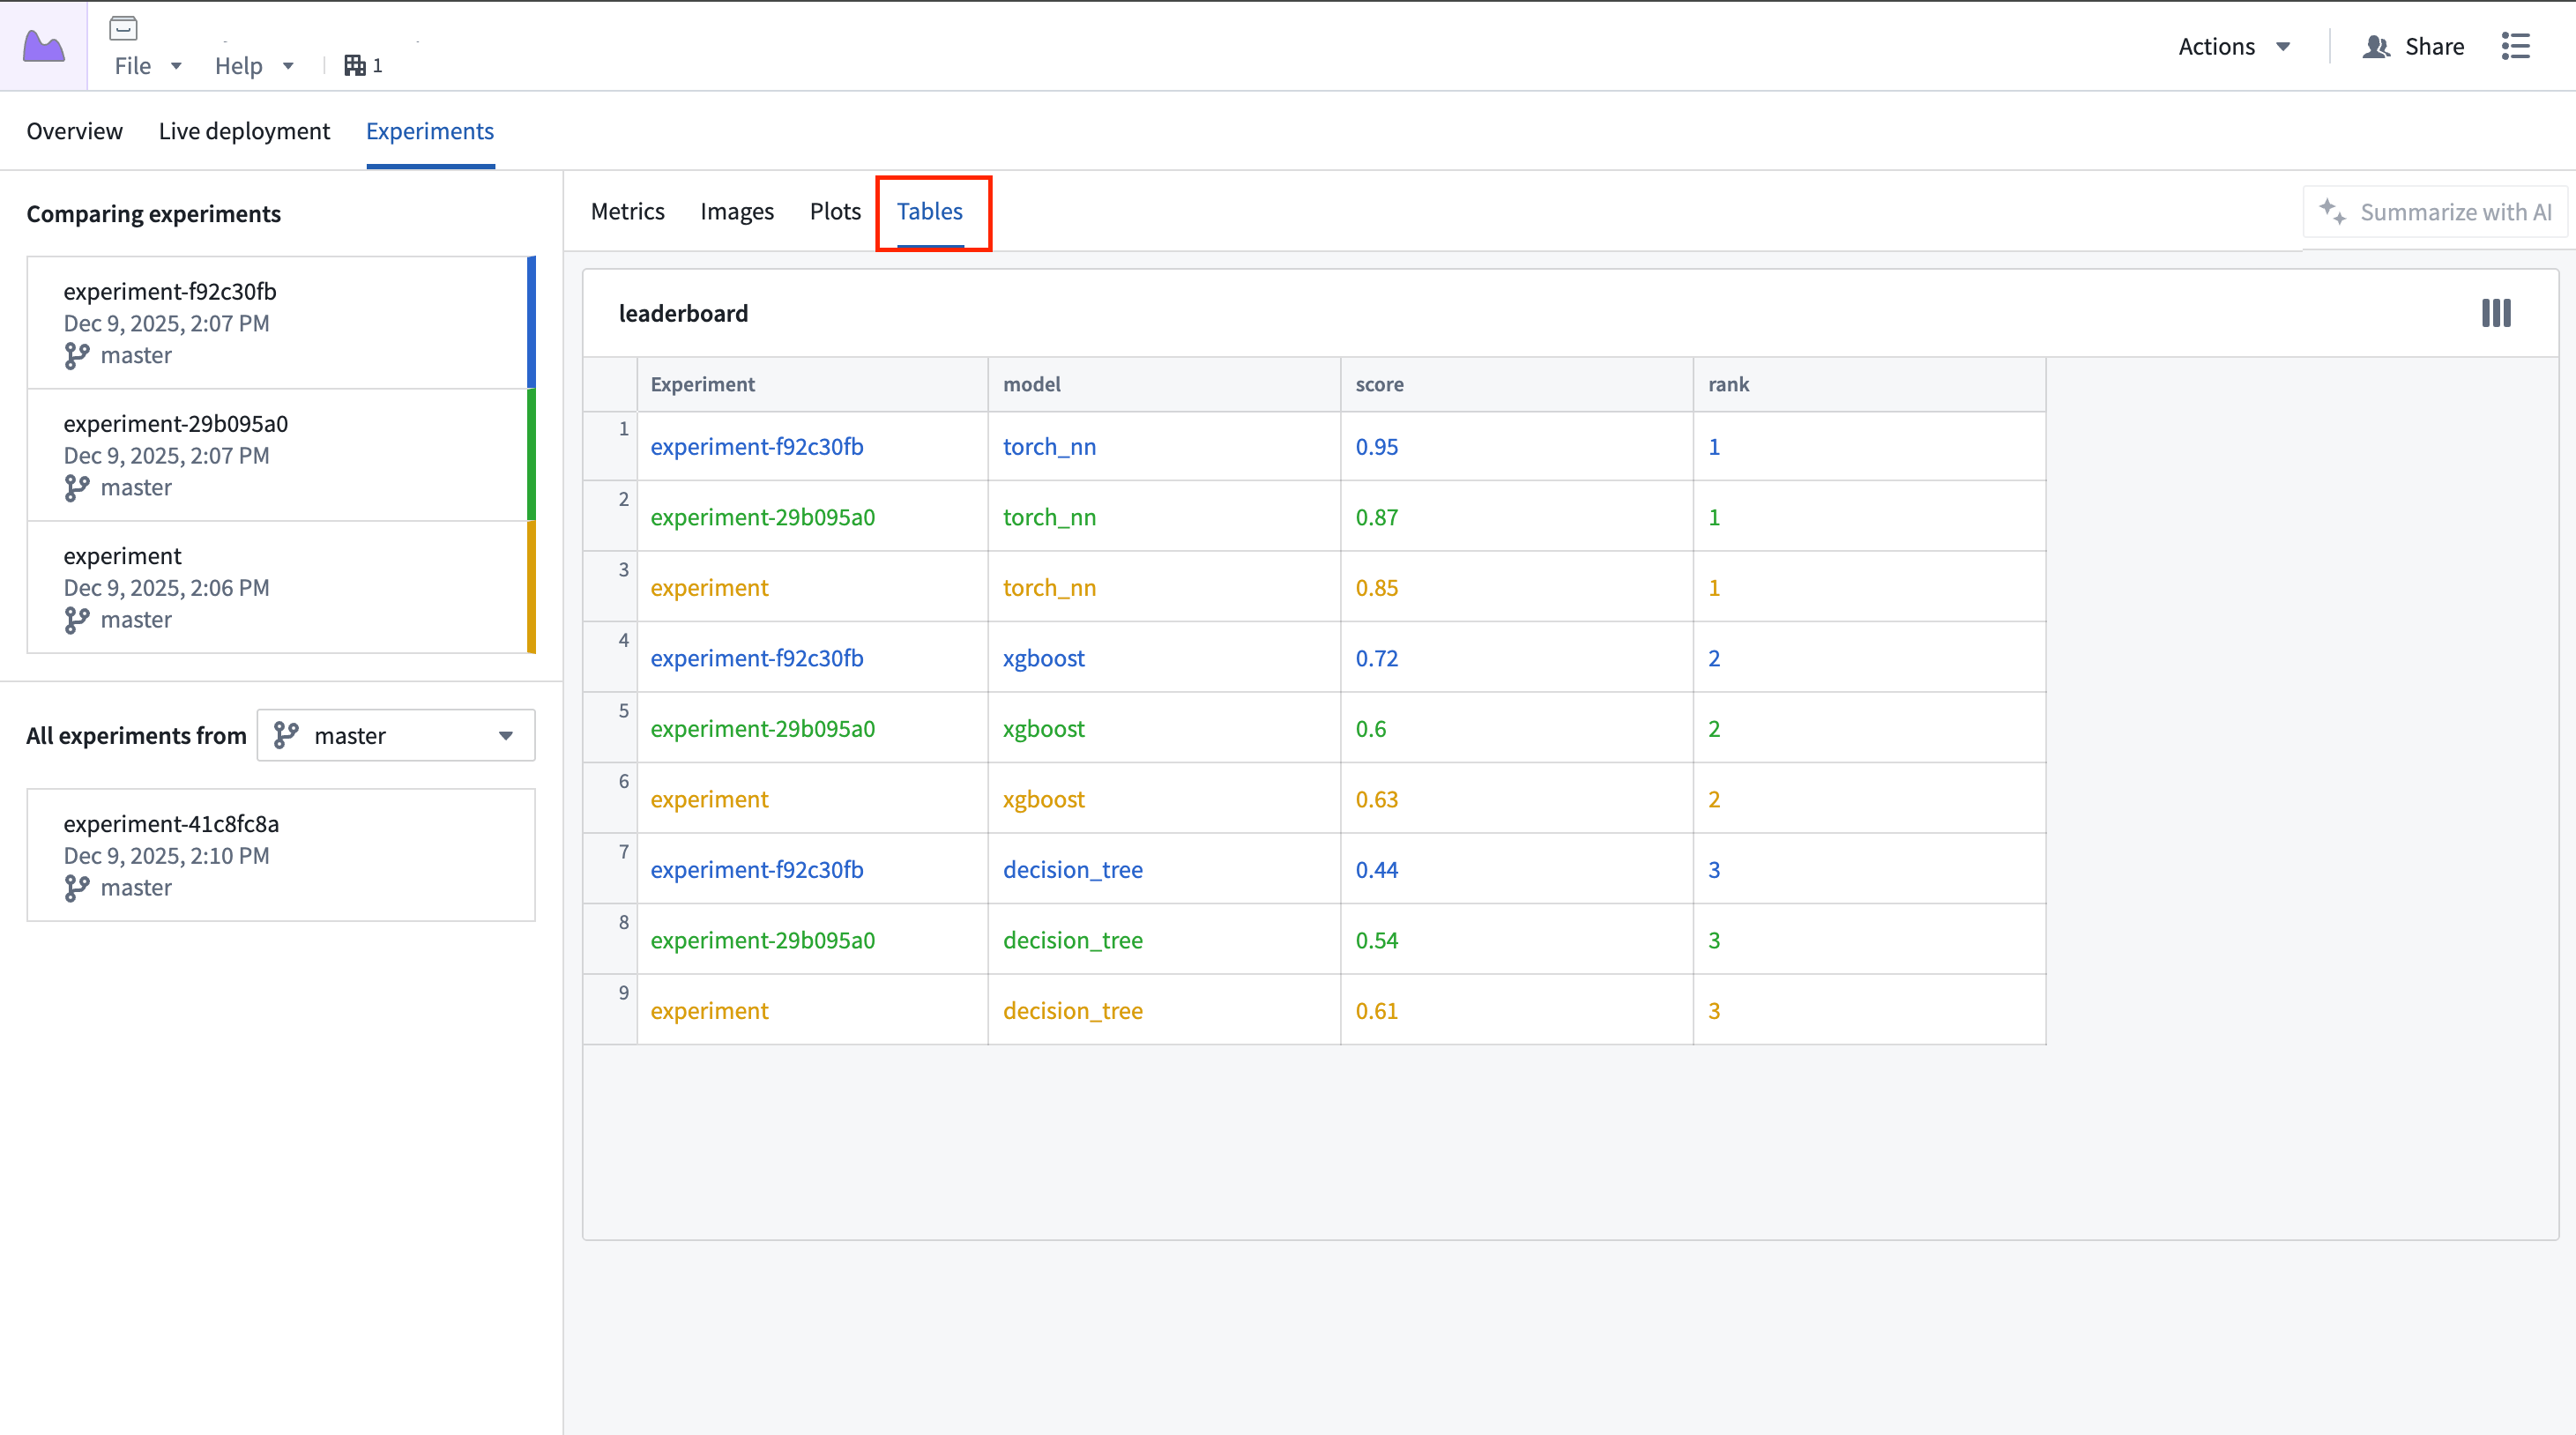Open experiment-f92c30fb from the leaderboard table
Image resolution: width=2576 pixels, height=1435 pixels.
756,447
